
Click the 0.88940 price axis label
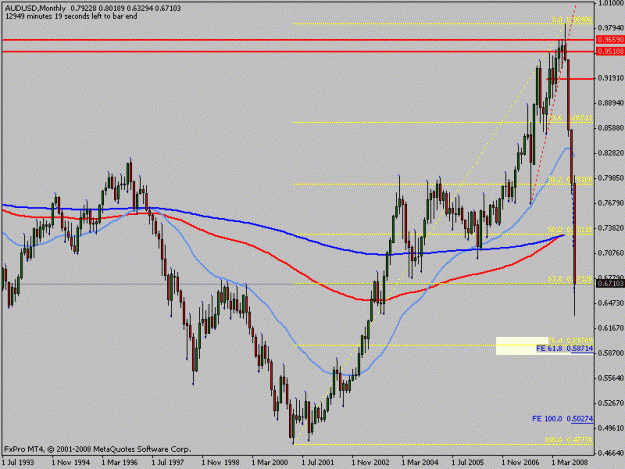point(611,103)
